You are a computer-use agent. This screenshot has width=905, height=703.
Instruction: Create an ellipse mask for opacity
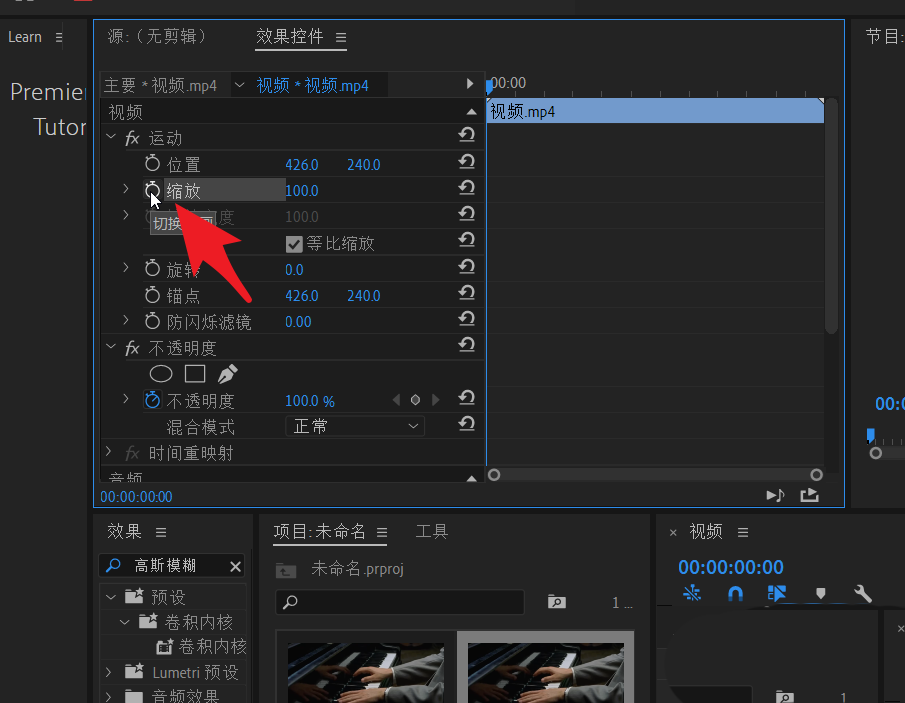161,374
